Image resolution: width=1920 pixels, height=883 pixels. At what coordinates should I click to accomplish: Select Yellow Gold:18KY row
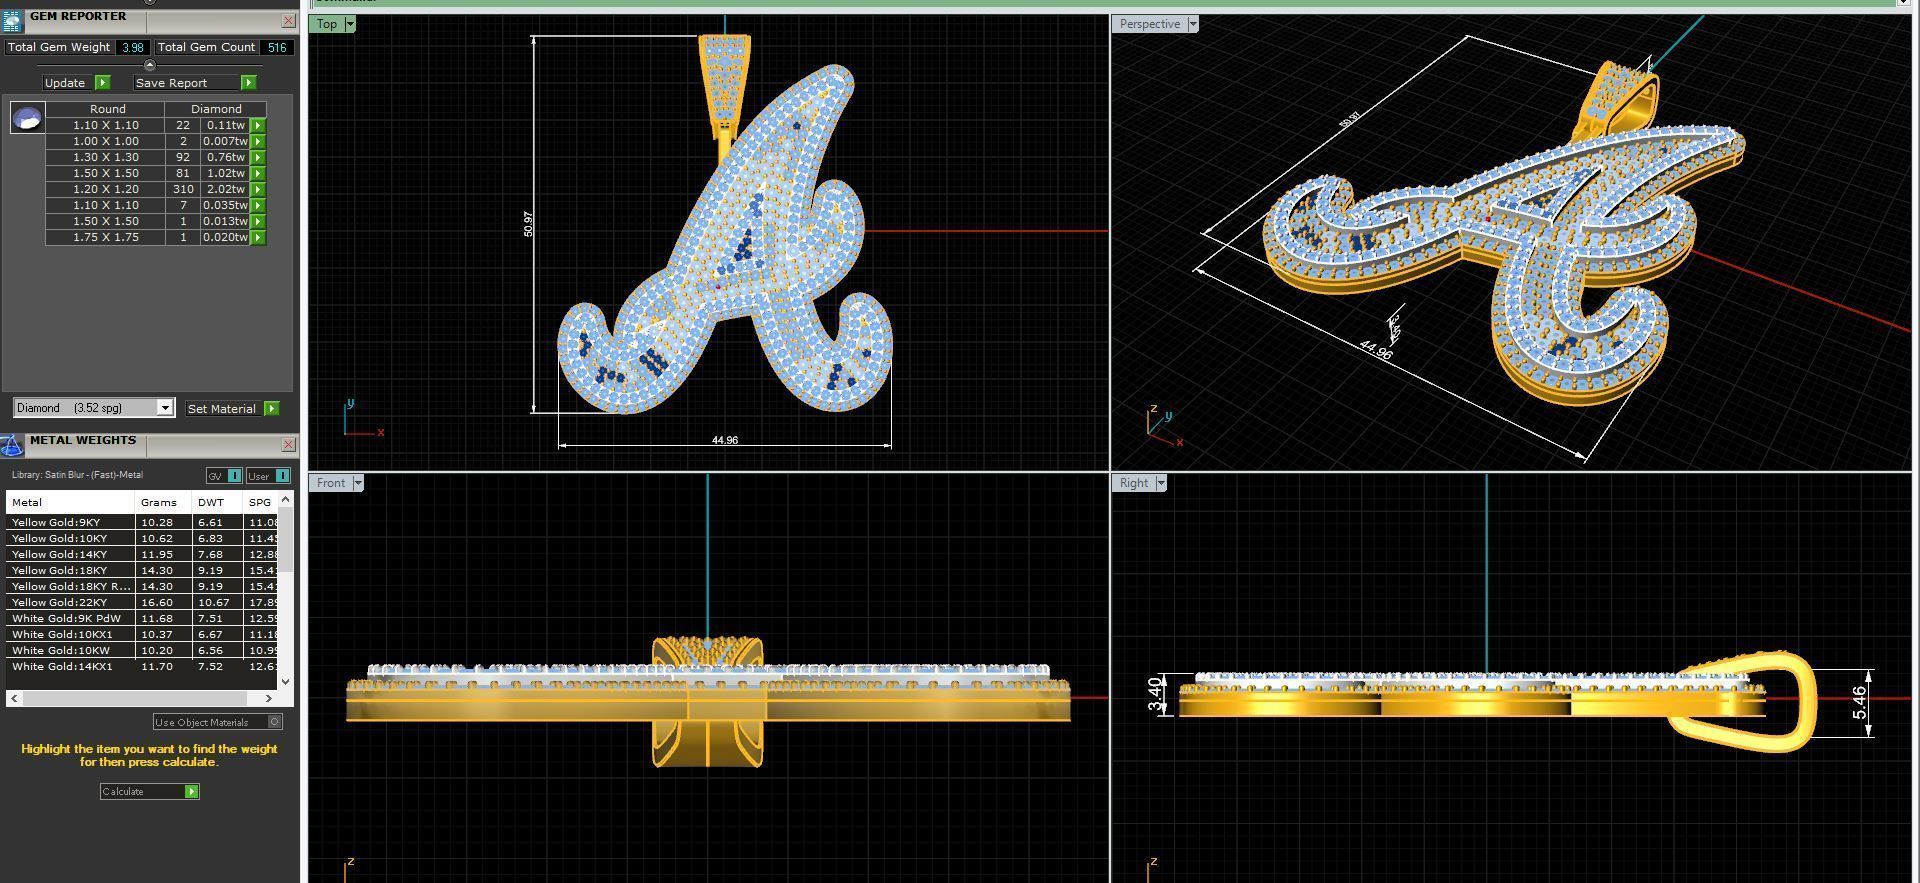click(142, 570)
